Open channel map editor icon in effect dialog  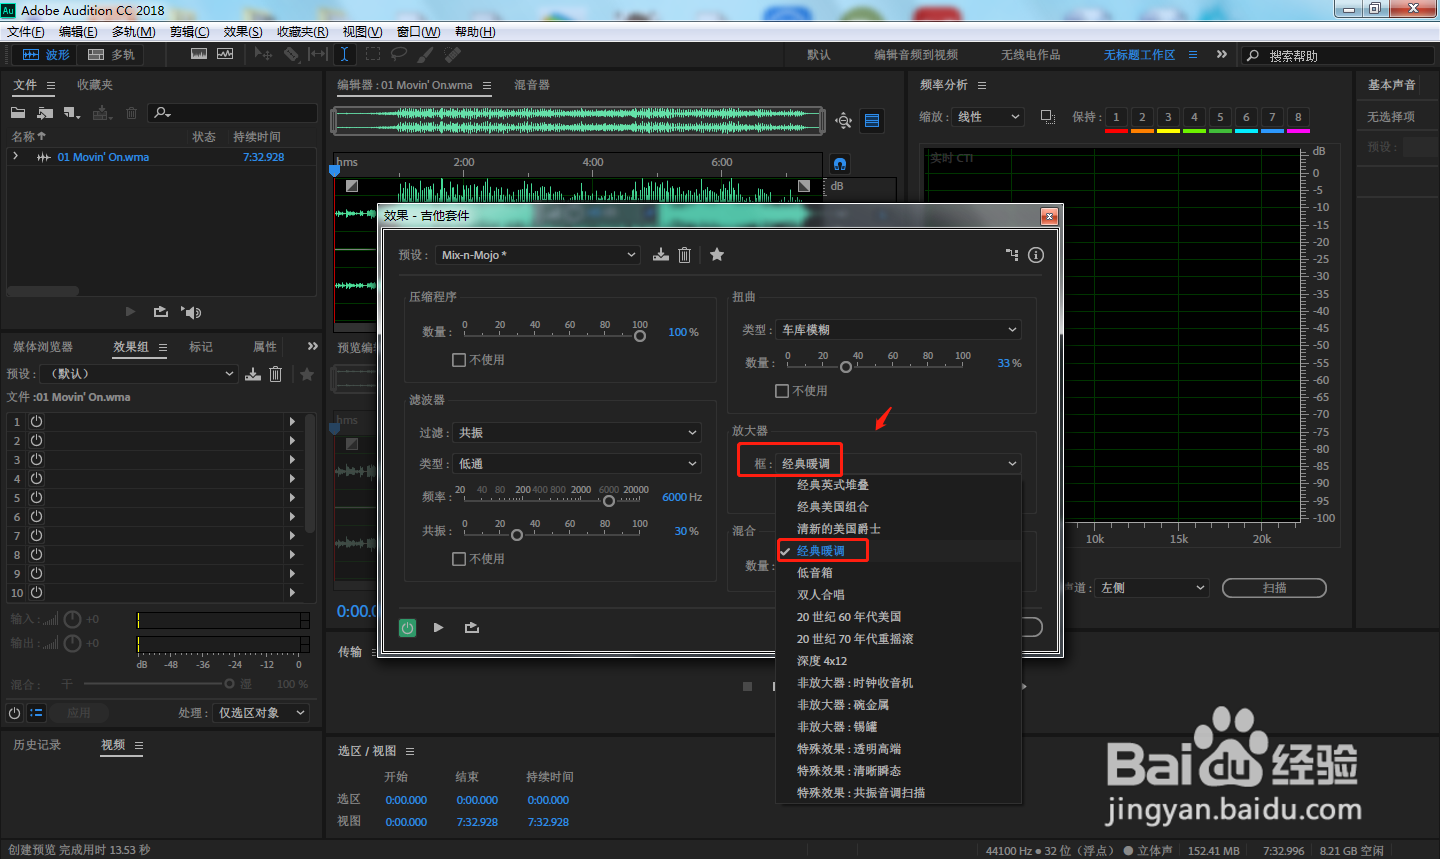tap(1012, 255)
